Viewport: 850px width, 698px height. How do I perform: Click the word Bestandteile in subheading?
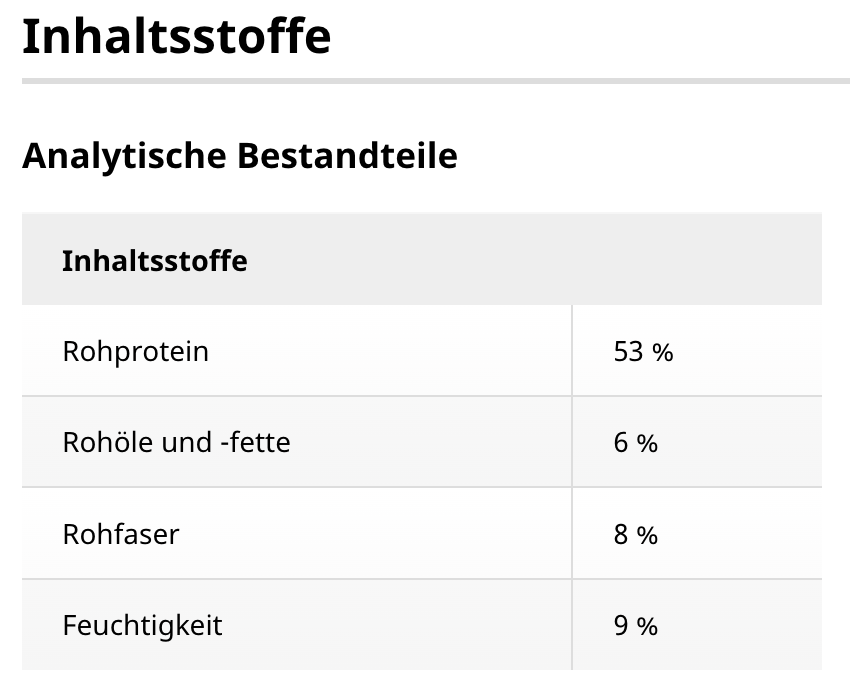pyautogui.click(x=347, y=156)
